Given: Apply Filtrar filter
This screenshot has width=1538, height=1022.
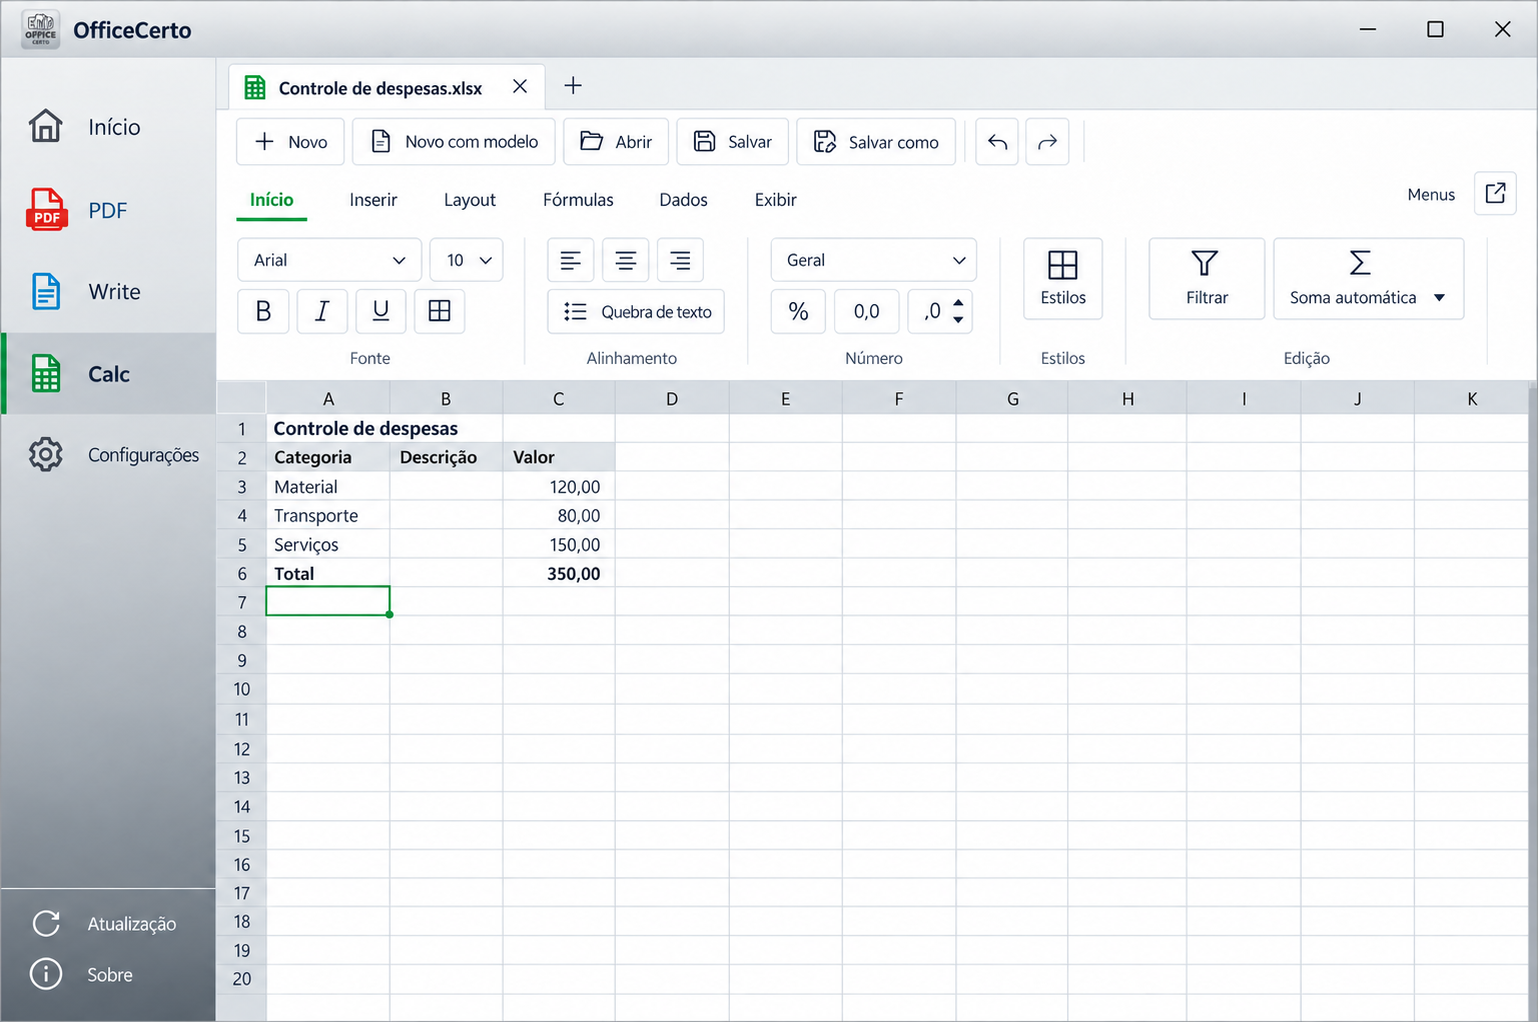Looking at the screenshot, I should [x=1207, y=278].
